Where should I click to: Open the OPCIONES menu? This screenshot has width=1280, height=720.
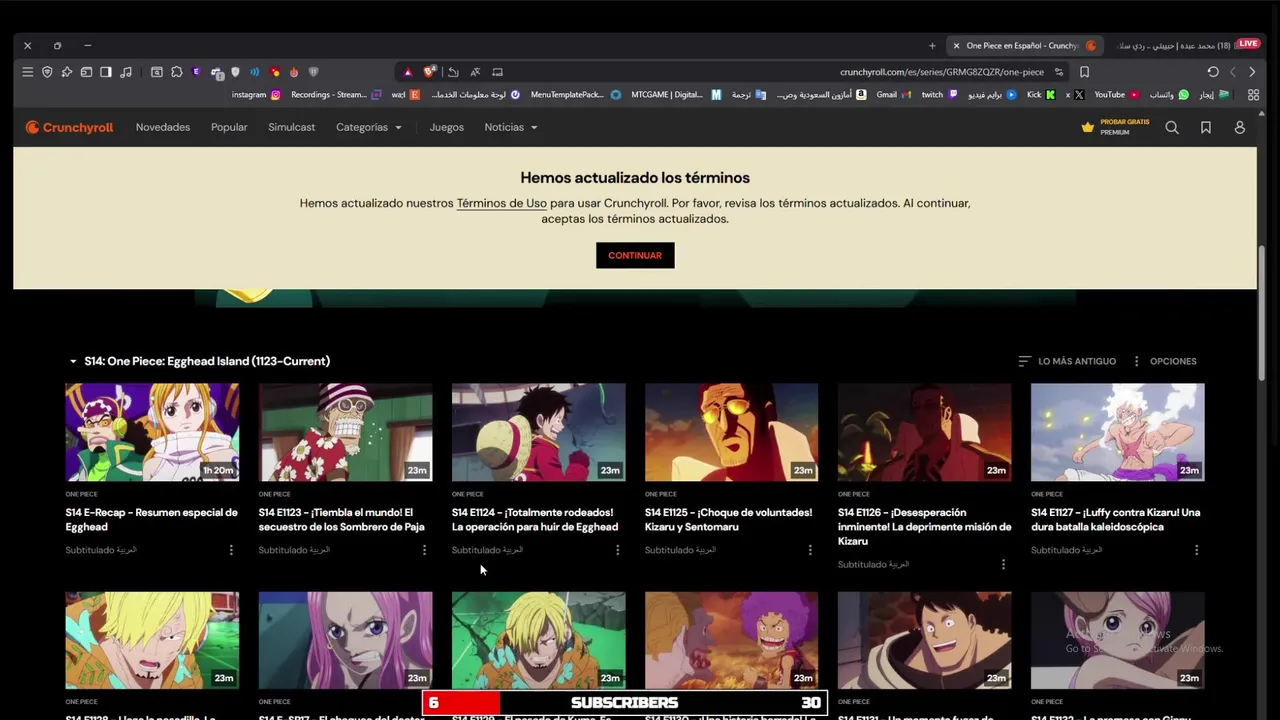pyautogui.click(x=1164, y=361)
